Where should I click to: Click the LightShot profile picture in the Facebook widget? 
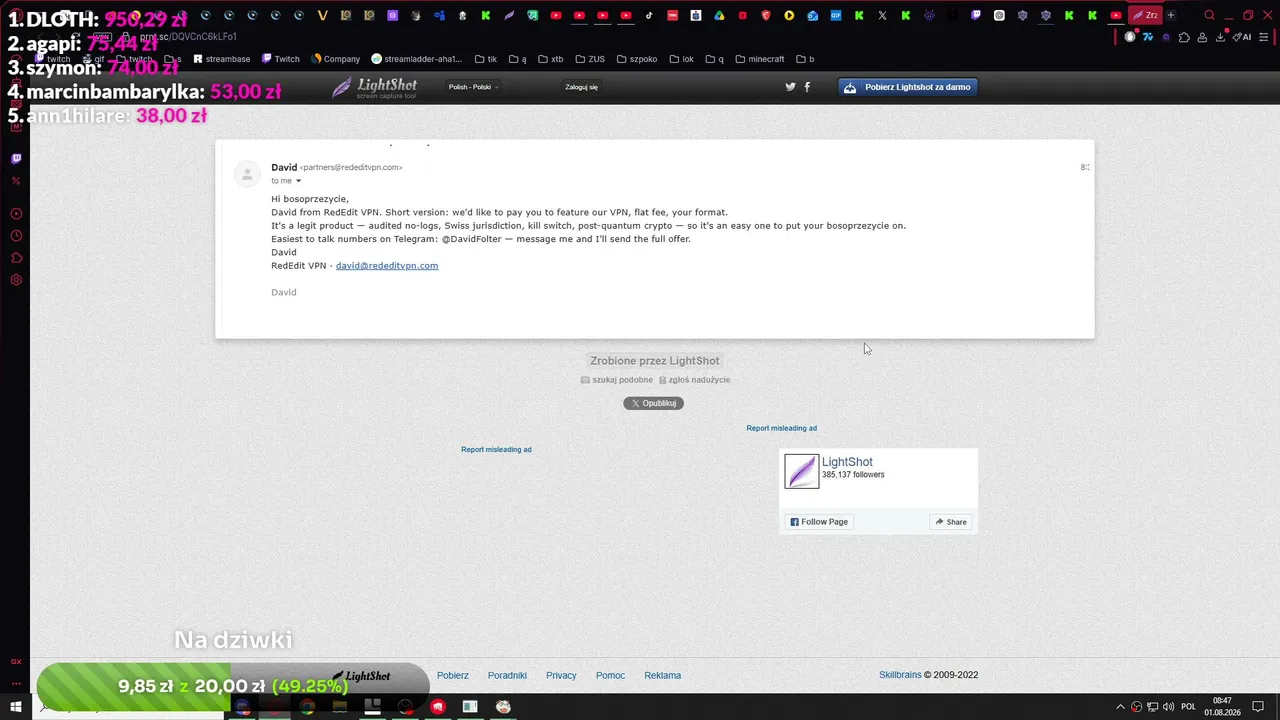click(801, 471)
